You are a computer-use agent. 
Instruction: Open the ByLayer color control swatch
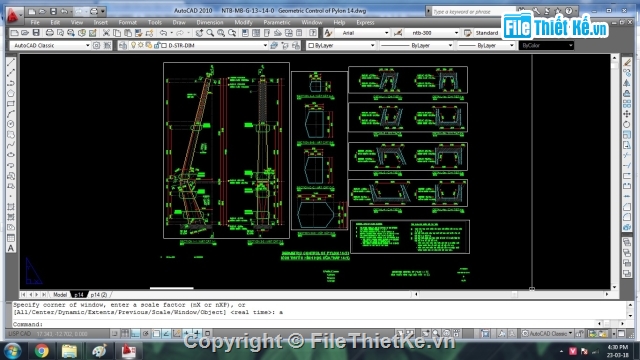click(341, 45)
